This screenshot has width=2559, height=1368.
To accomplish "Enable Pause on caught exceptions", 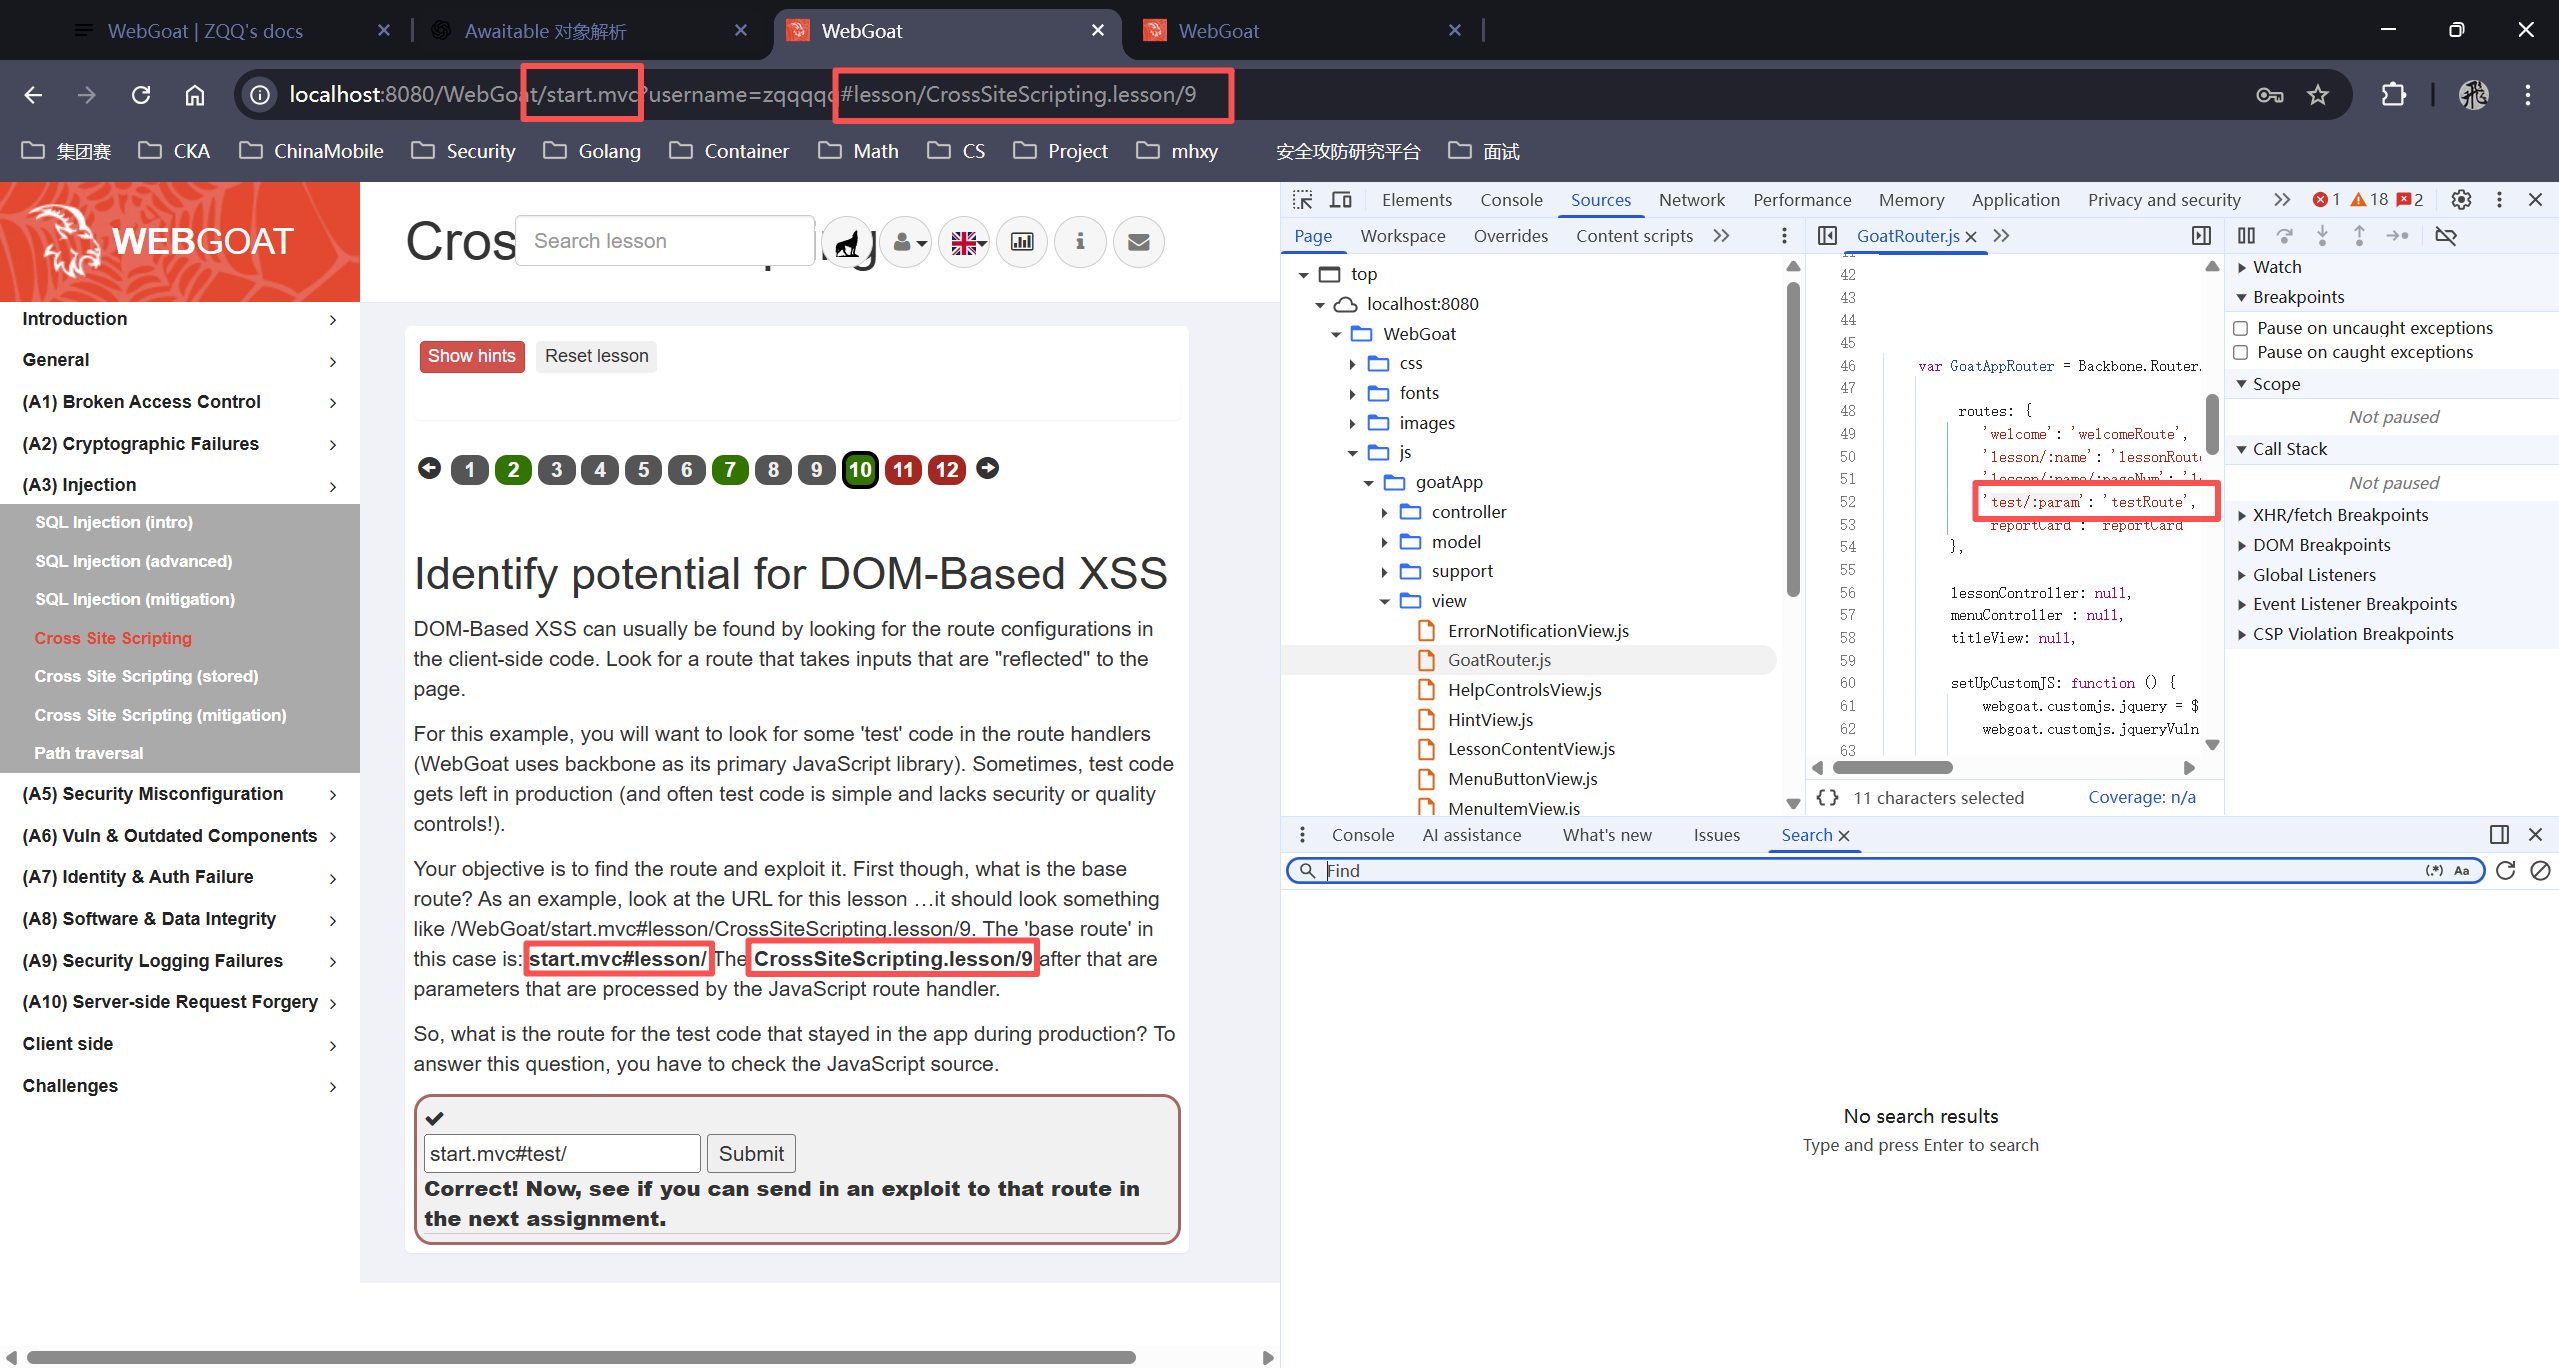I will pos(2241,352).
